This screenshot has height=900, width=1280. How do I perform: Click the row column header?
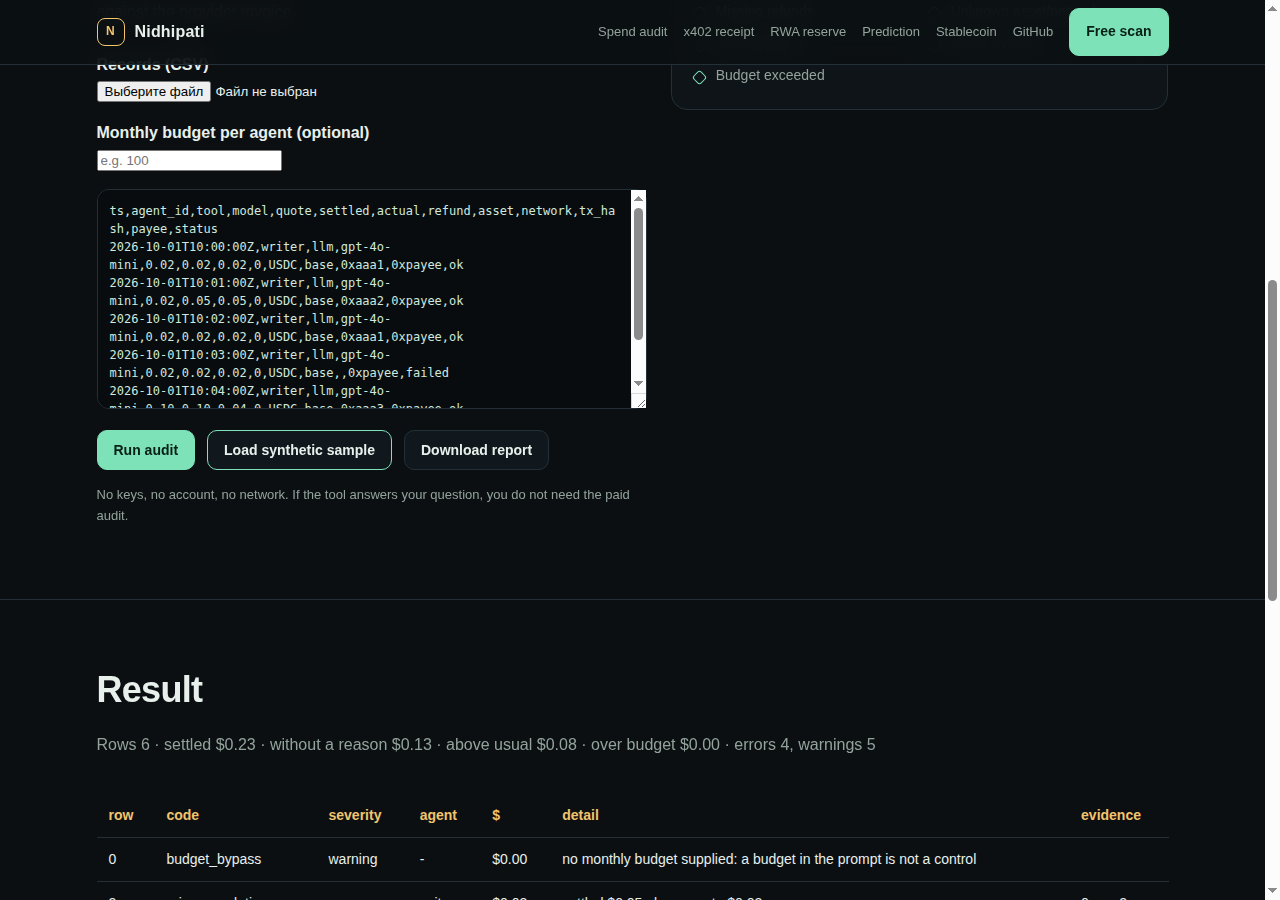pyautogui.click(x=121, y=816)
